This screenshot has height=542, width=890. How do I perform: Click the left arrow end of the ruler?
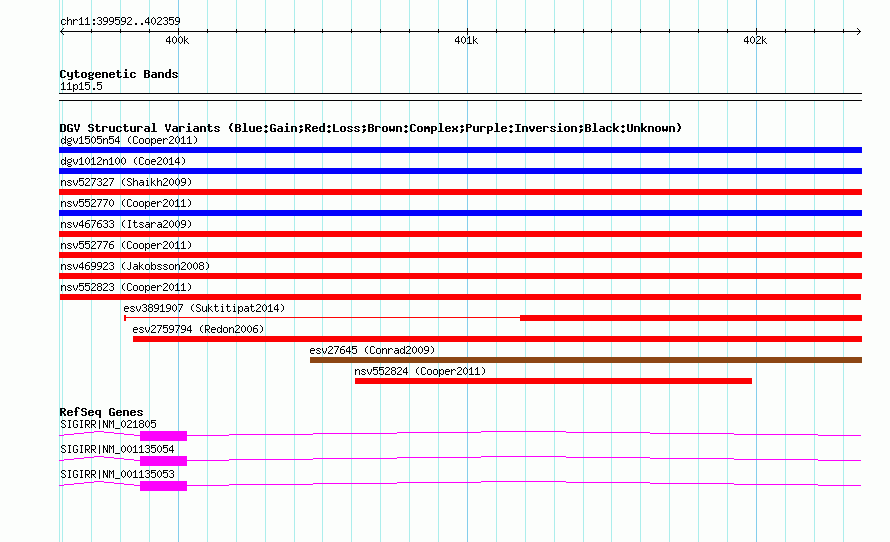(x=62, y=32)
